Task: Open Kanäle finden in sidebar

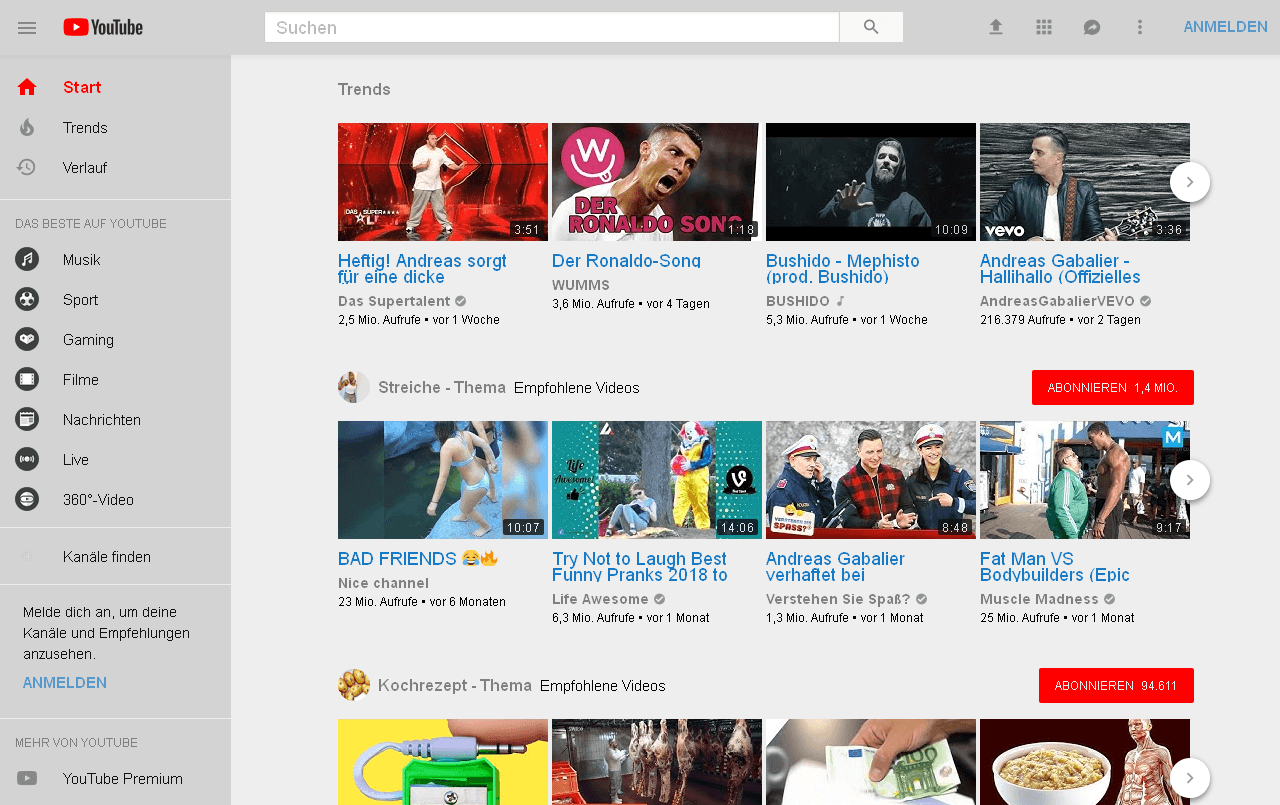Action: click(116, 557)
